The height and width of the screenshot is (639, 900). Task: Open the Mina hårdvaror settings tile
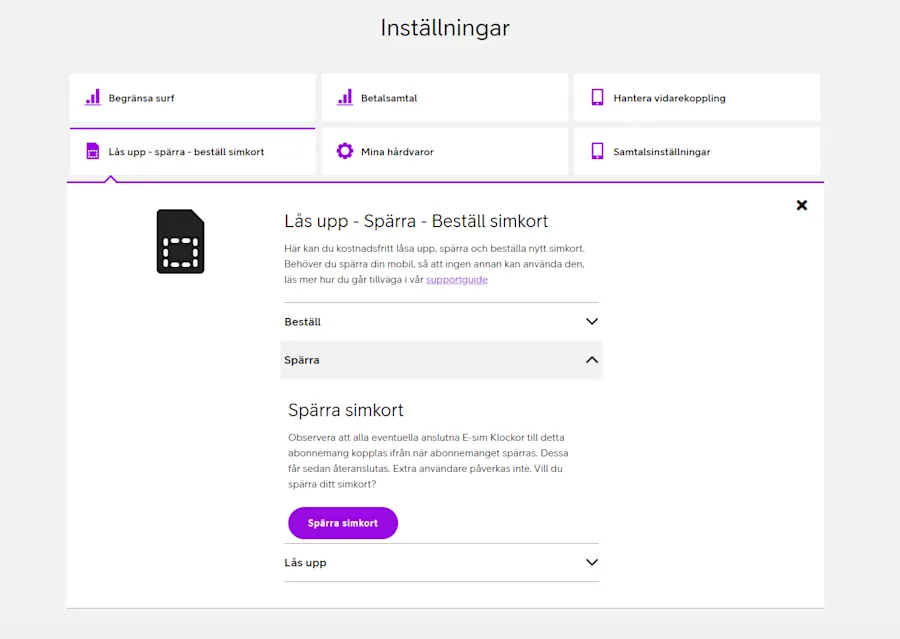[x=445, y=151]
